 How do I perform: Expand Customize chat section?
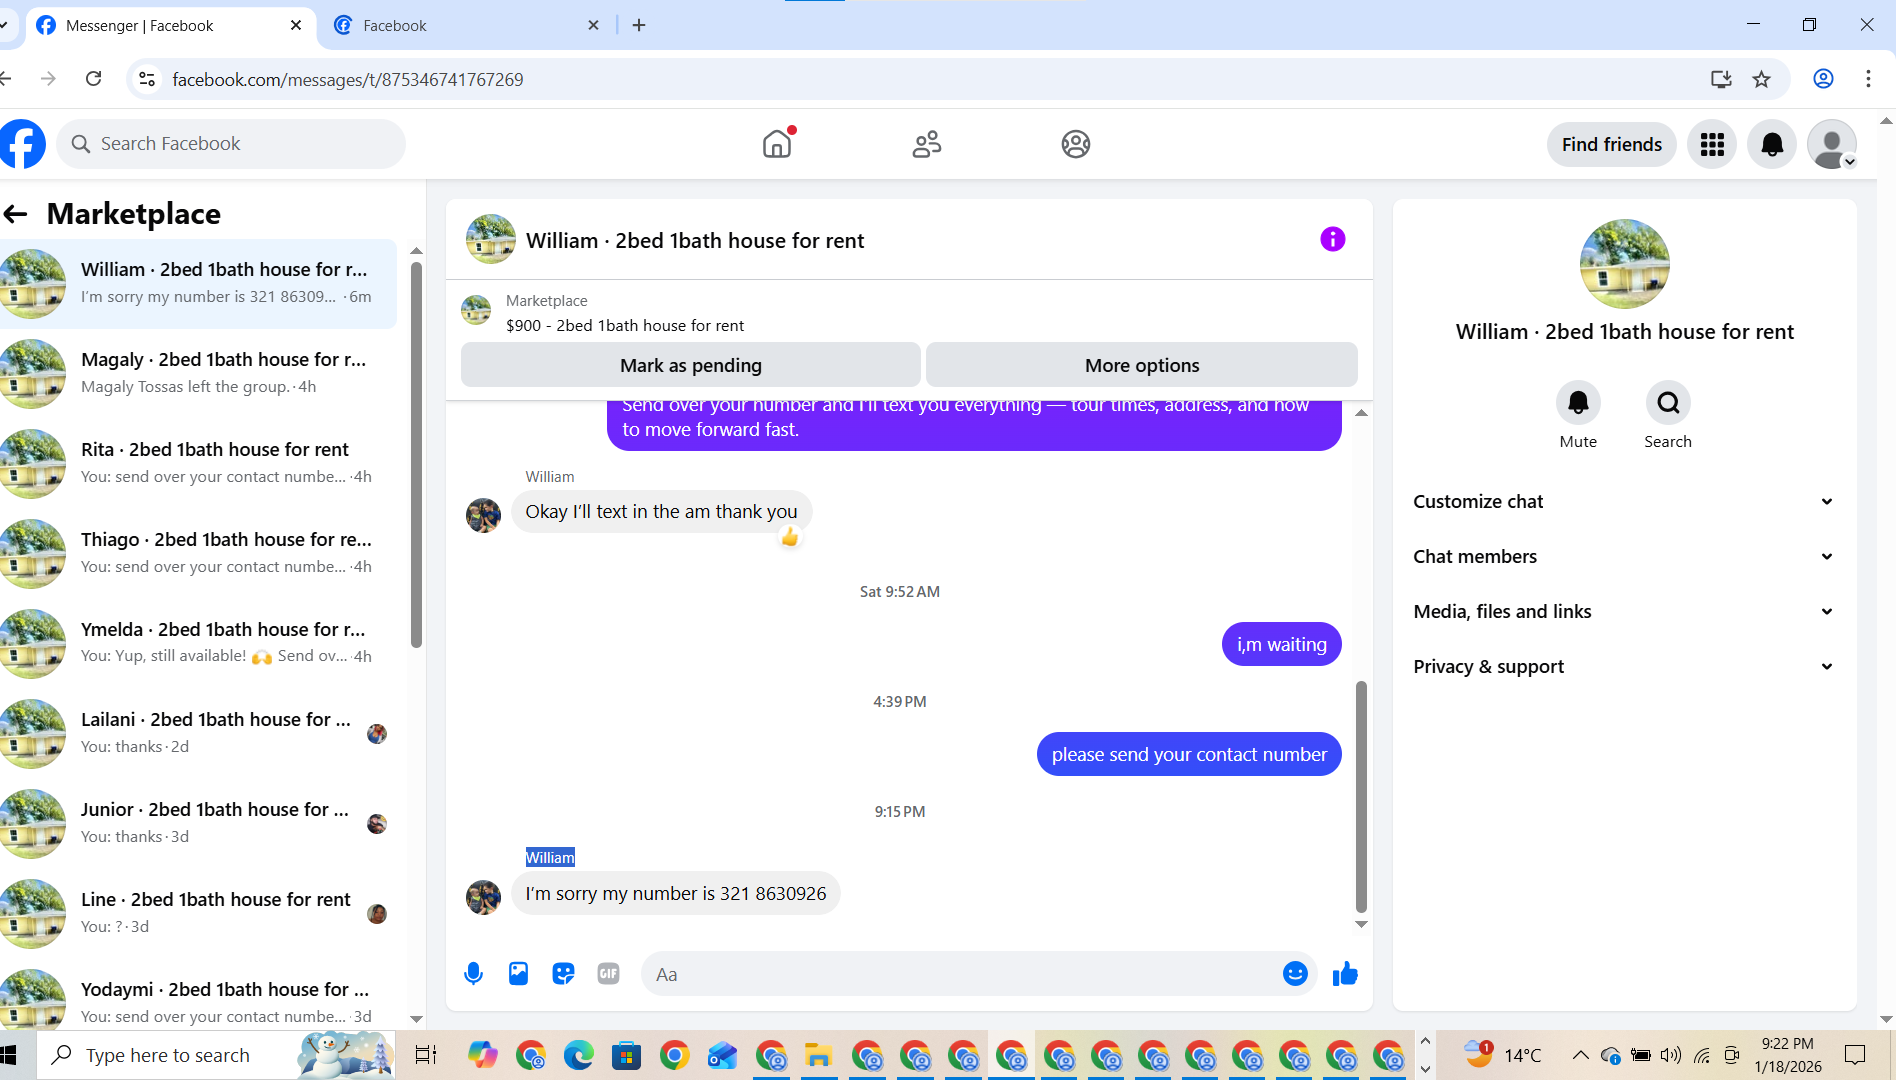tap(1624, 501)
